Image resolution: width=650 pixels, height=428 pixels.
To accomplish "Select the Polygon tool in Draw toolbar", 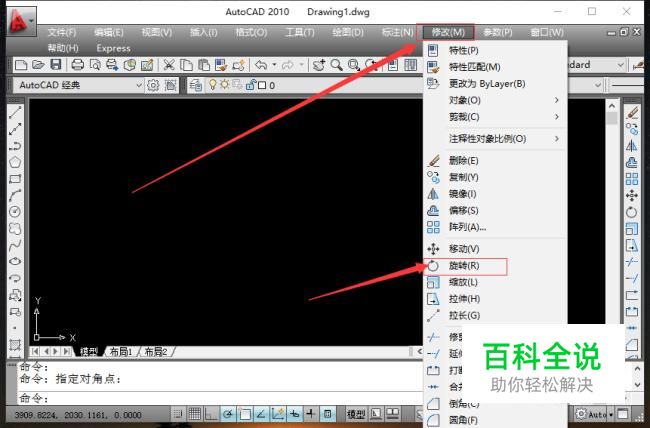I will tap(15, 162).
